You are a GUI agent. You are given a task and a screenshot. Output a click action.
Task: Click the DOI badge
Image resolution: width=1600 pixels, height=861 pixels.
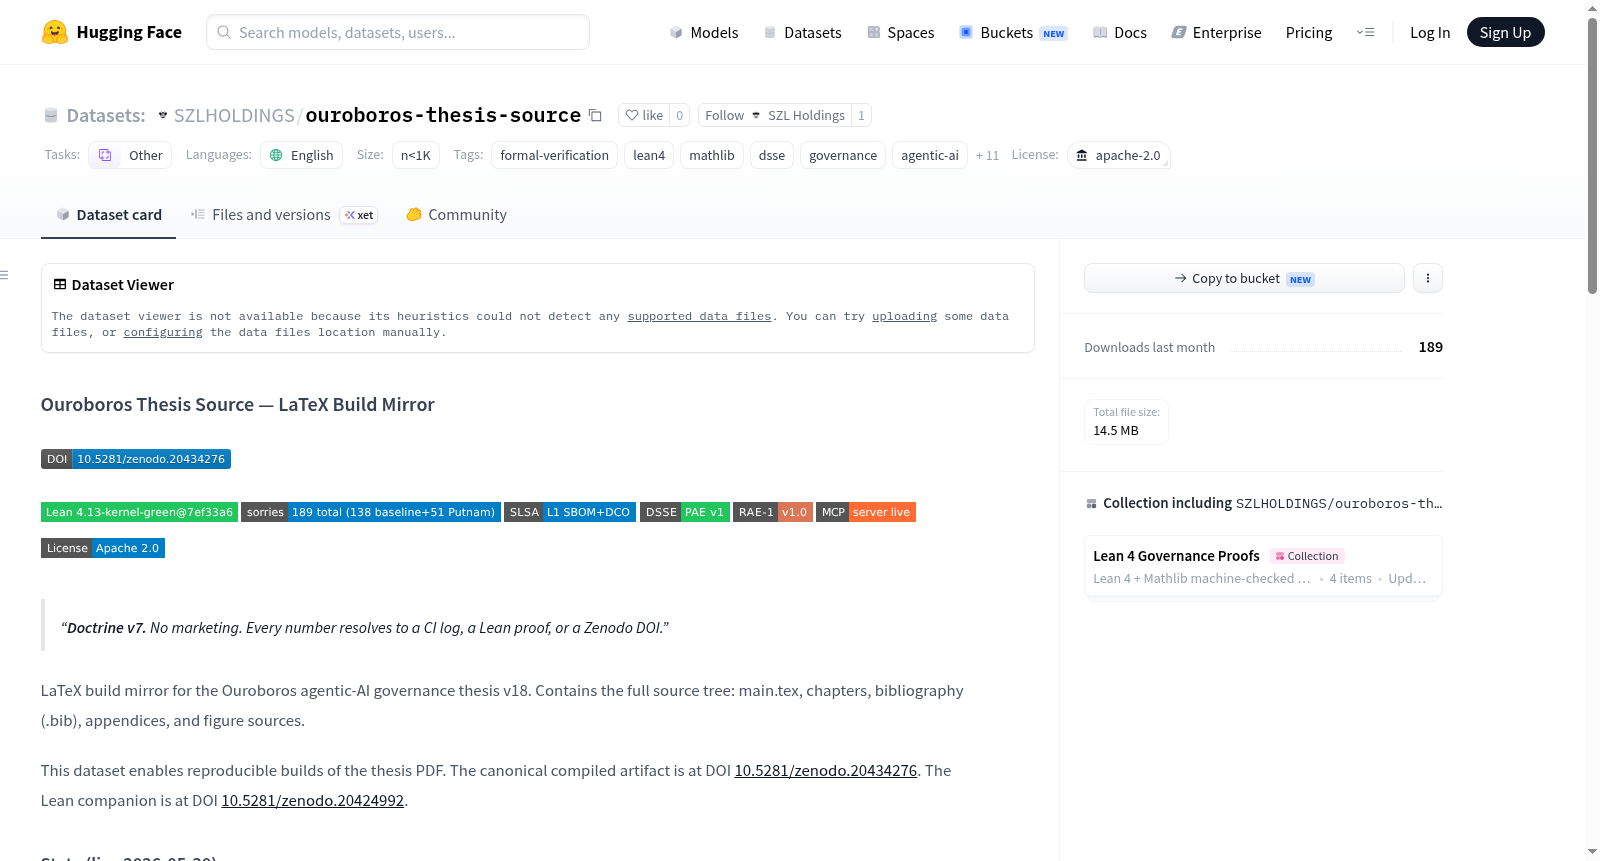(x=136, y=459)
